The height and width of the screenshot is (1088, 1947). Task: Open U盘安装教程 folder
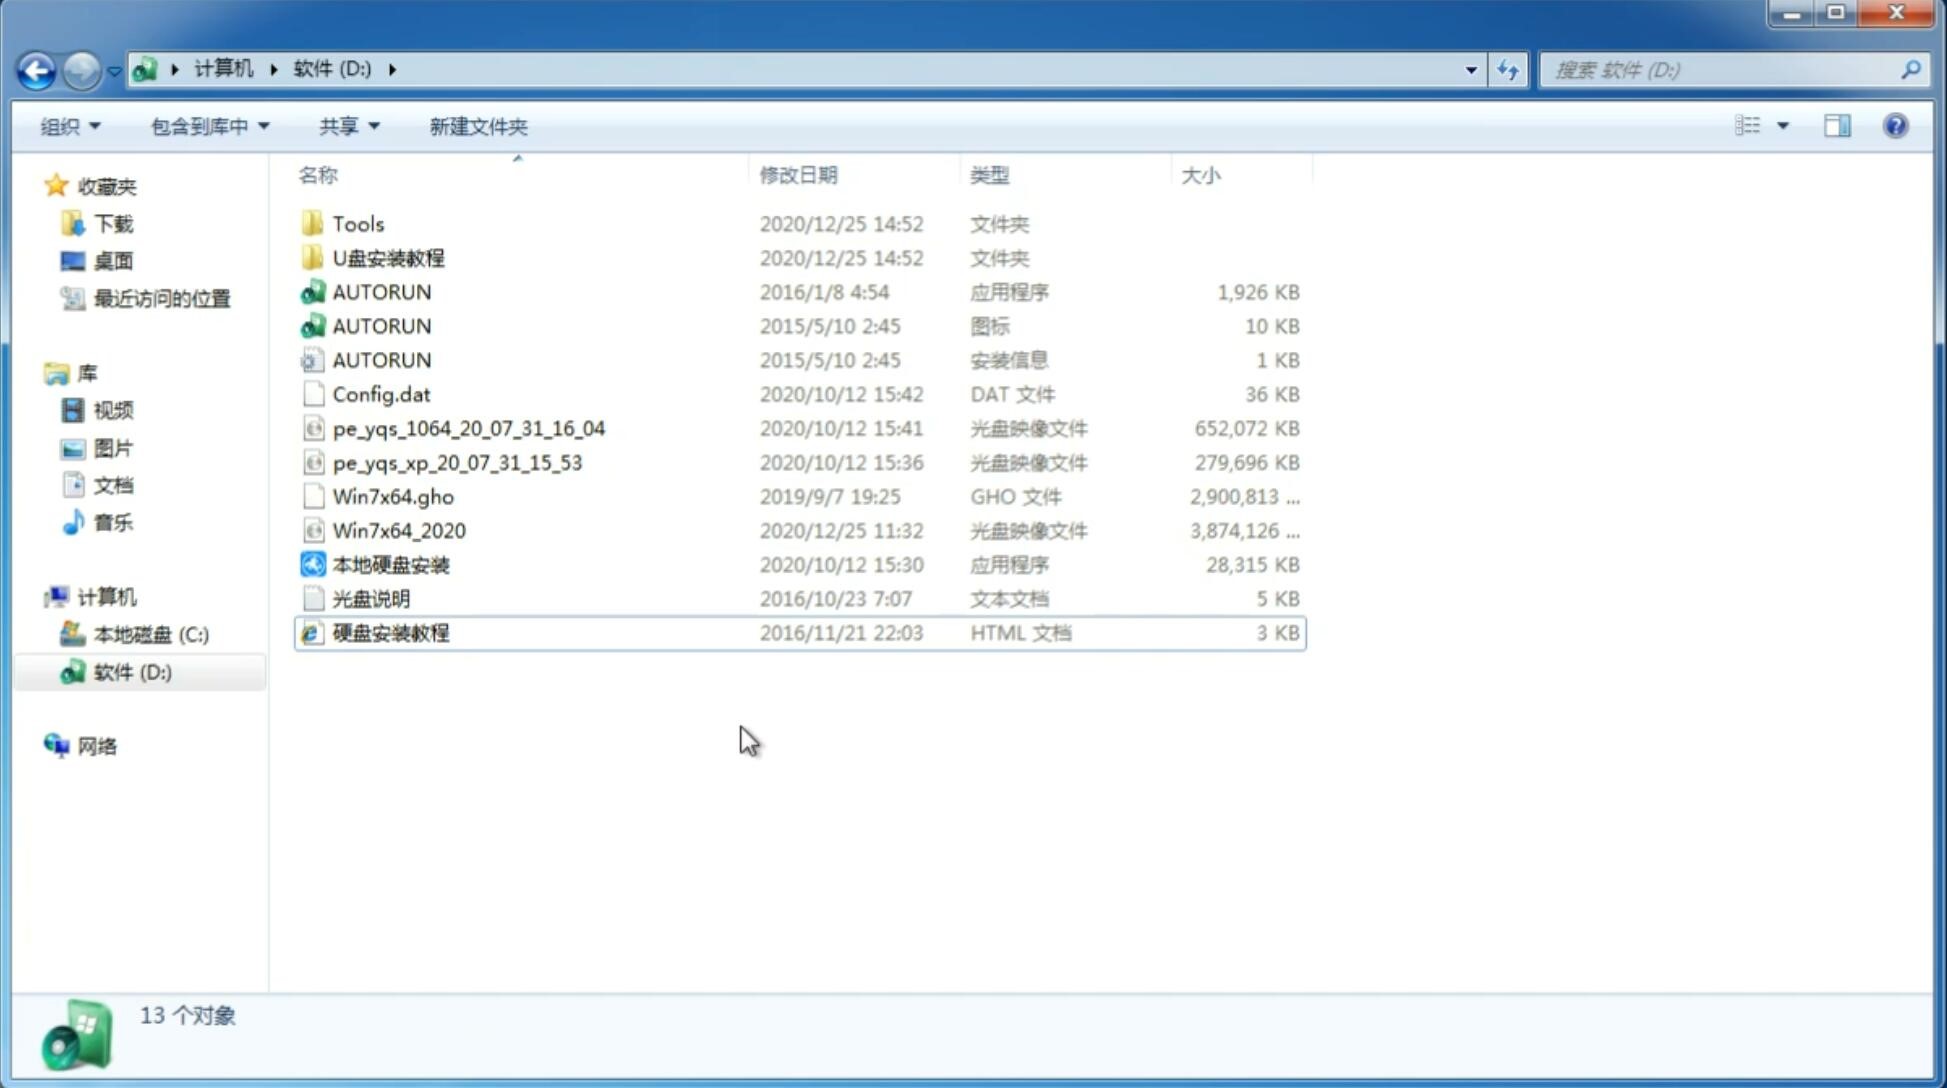390,257
